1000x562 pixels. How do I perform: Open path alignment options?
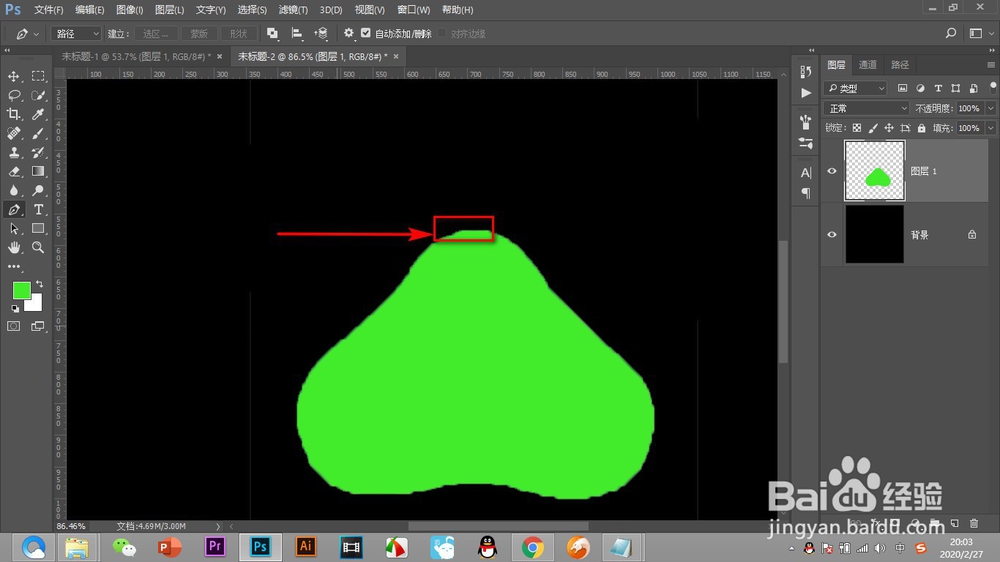click(x=297, y=33)
